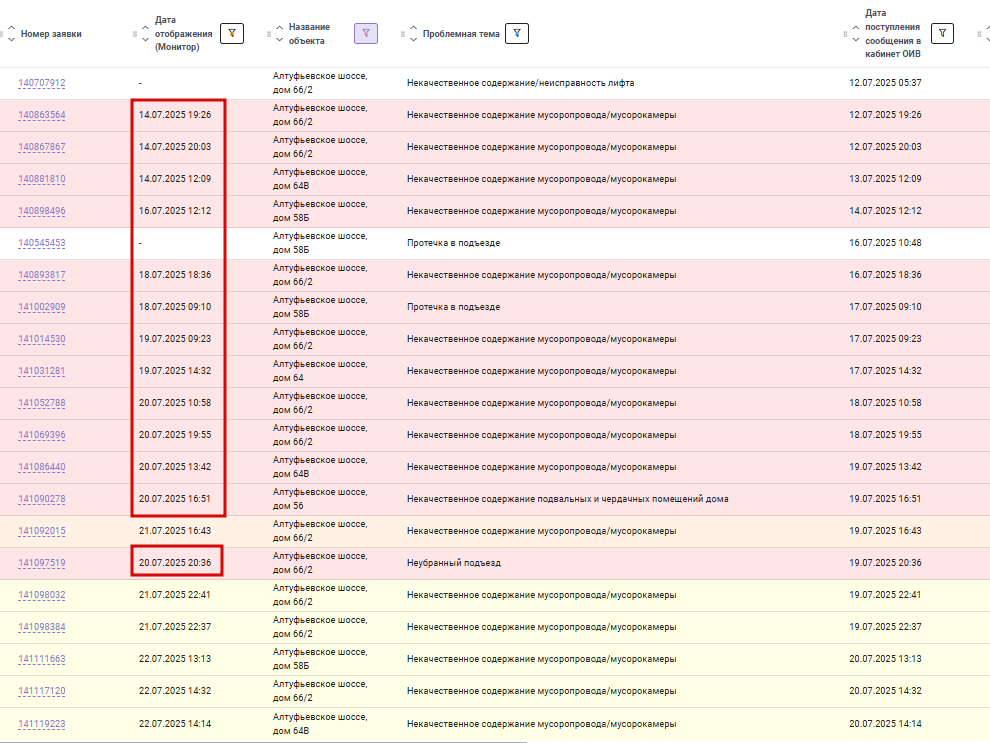Select monitor date 20.07.2025 20:36

pos(175,562)
